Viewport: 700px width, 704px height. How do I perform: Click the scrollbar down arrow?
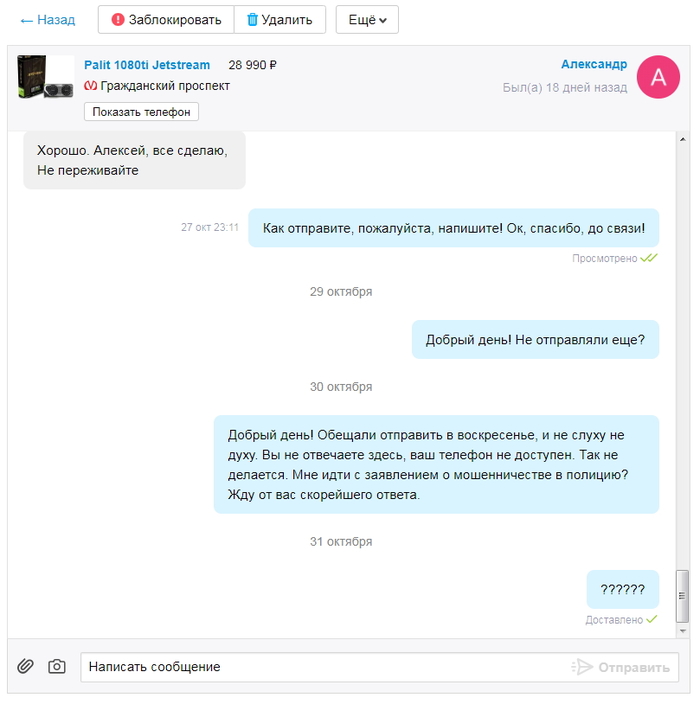682,631
